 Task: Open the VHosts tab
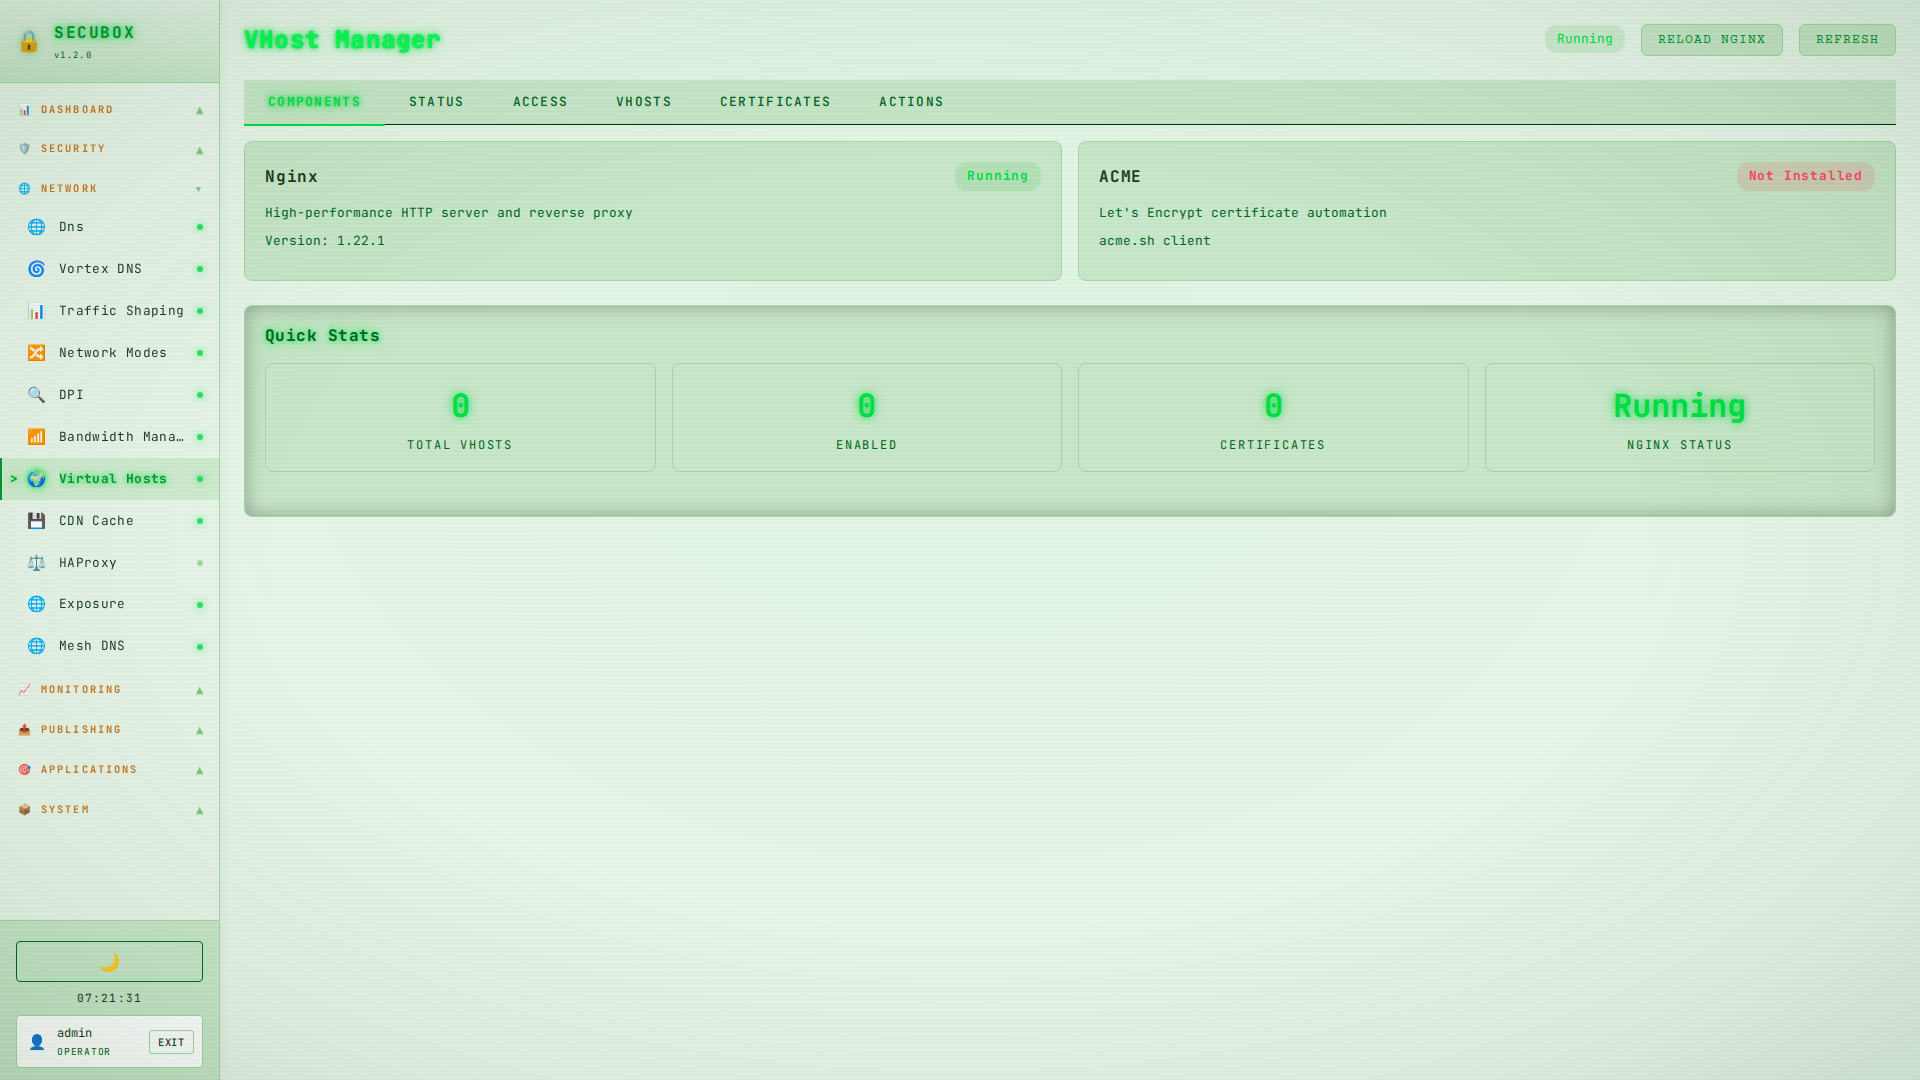click(x=643, y=102)
